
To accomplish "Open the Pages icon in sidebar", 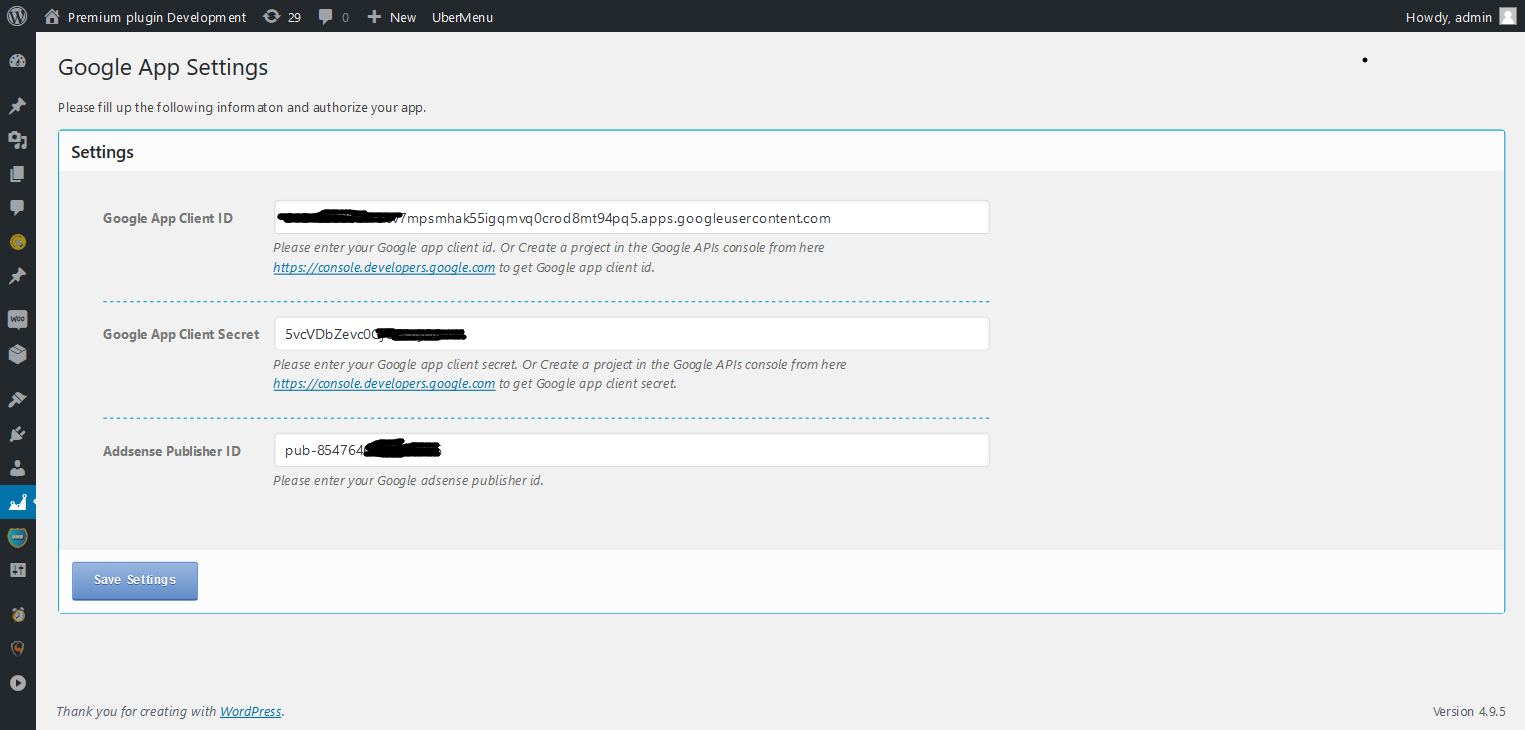I will click(x=17, y=174).
